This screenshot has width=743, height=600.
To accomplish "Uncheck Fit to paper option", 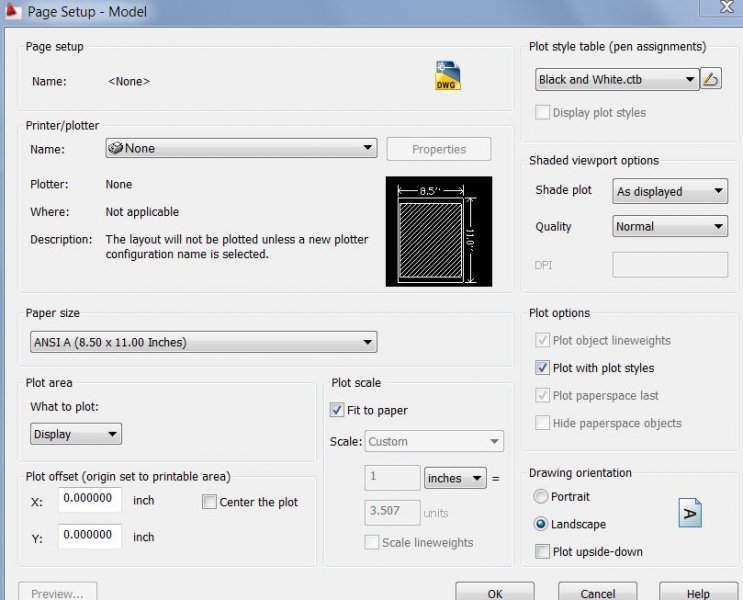I will click(336, 410).
